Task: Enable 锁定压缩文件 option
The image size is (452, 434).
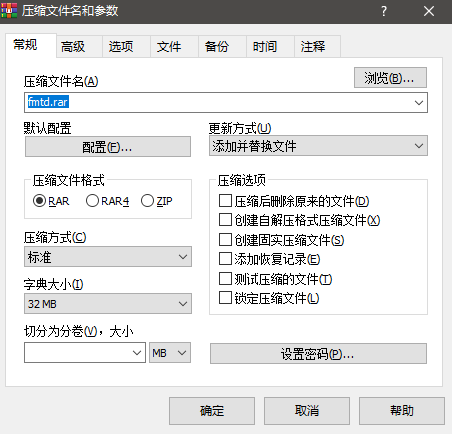Action: [x=269, y=298]
